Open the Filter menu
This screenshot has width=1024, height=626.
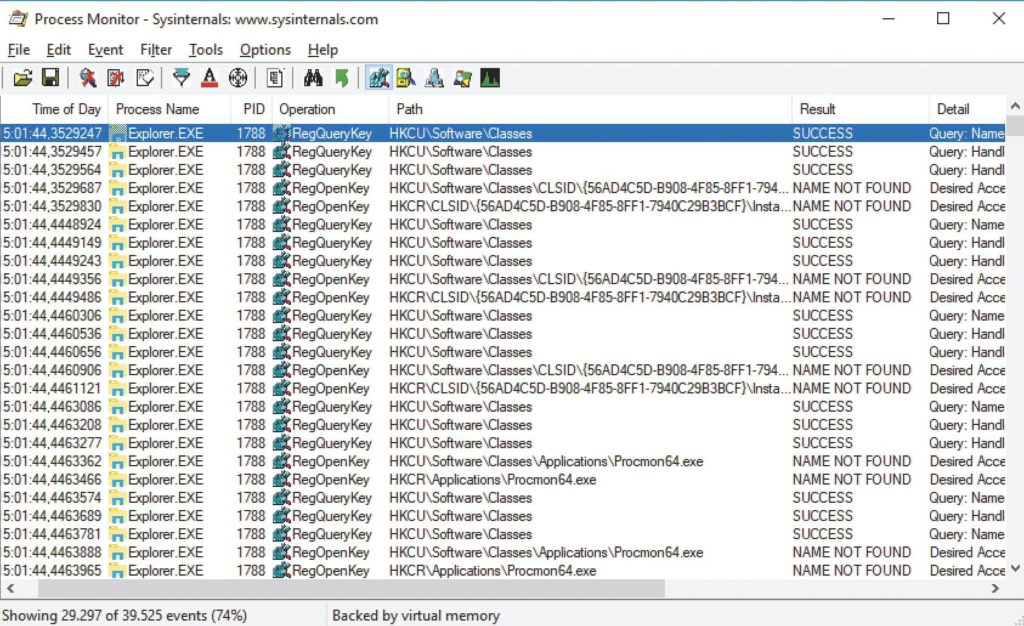pyautogui.click(x=155, y=49)
